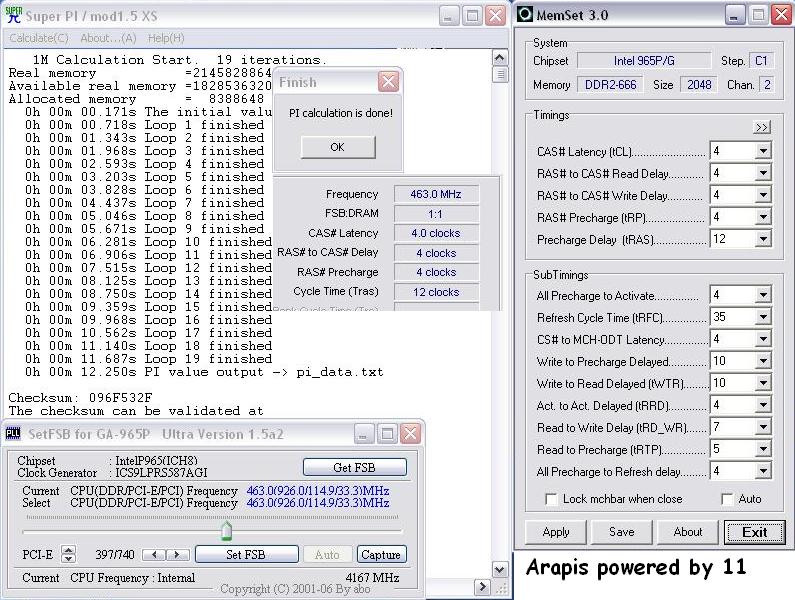Open CS# to MCH-ODT Latency dropdown
Image resolution: width=795 pixels, height=600 pixels.
click(x=763, y=339)
